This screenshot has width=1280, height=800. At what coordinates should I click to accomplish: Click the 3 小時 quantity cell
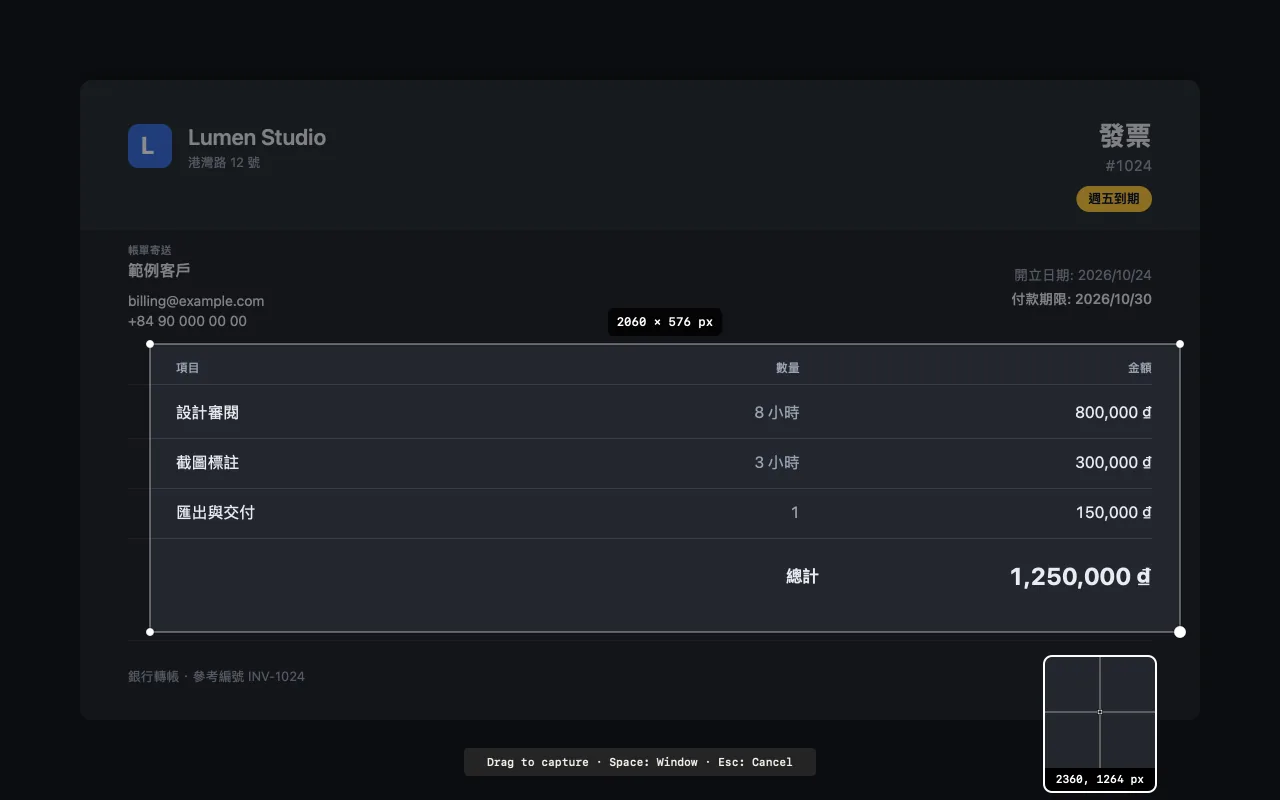tap(777, 463)
